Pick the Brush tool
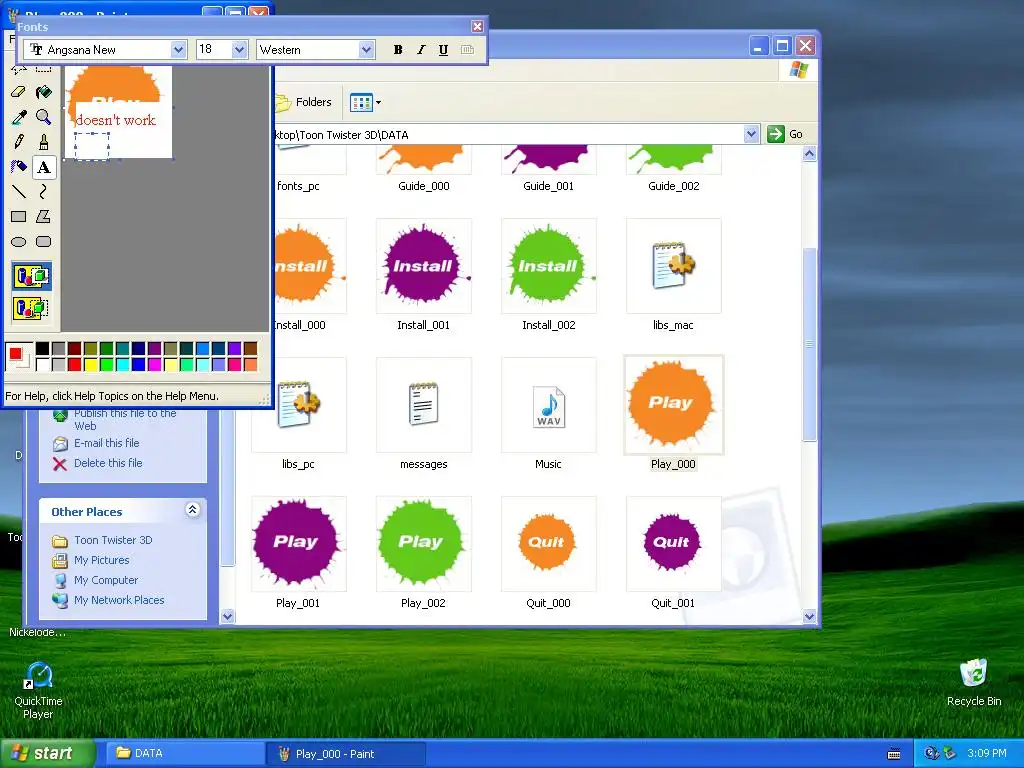The width and height of the screenshot is (1024, 768). tap(44, 142)
